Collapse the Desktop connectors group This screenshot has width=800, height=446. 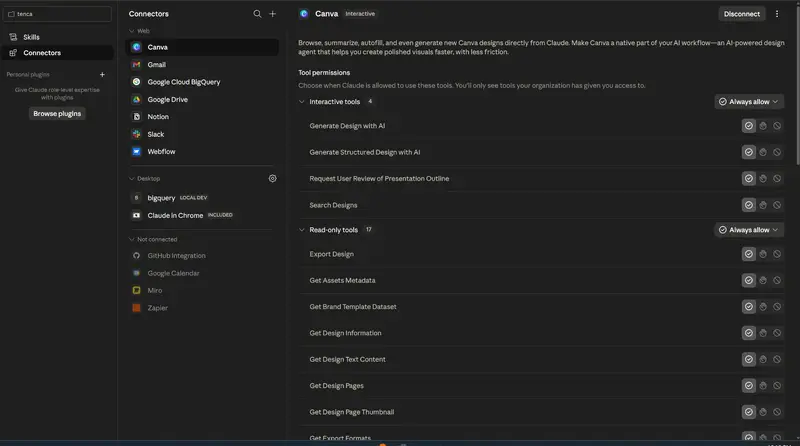point(132,179)
